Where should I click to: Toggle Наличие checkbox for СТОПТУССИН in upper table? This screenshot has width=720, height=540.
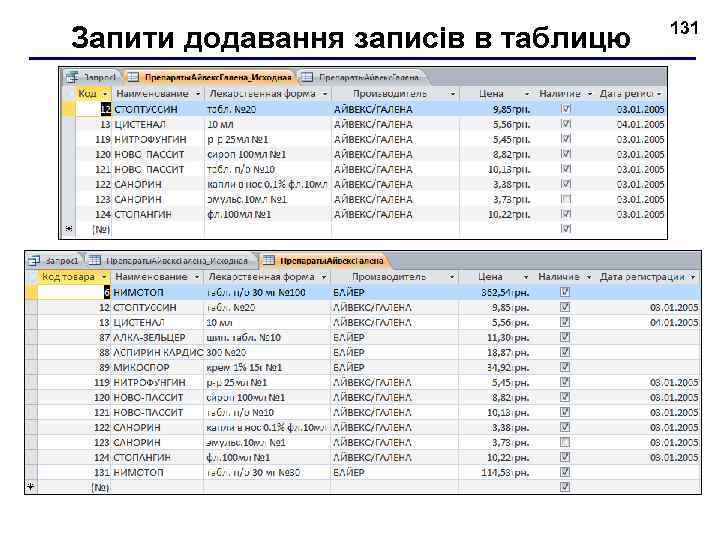tap(566, 109)
